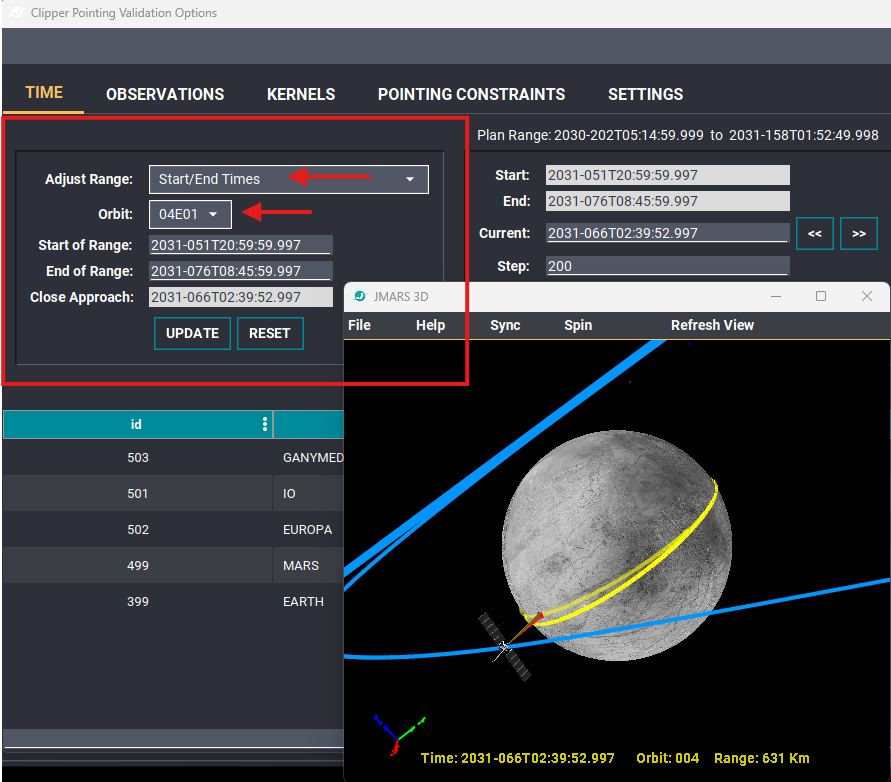Click Sync in JMARS 3D menu bar
891x782 pixels.
(505, 325)
